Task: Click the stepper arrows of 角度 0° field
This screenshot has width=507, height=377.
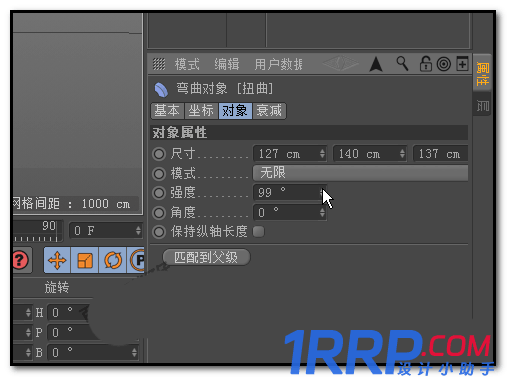Action: pyautogui.click(x=322, y=212)
